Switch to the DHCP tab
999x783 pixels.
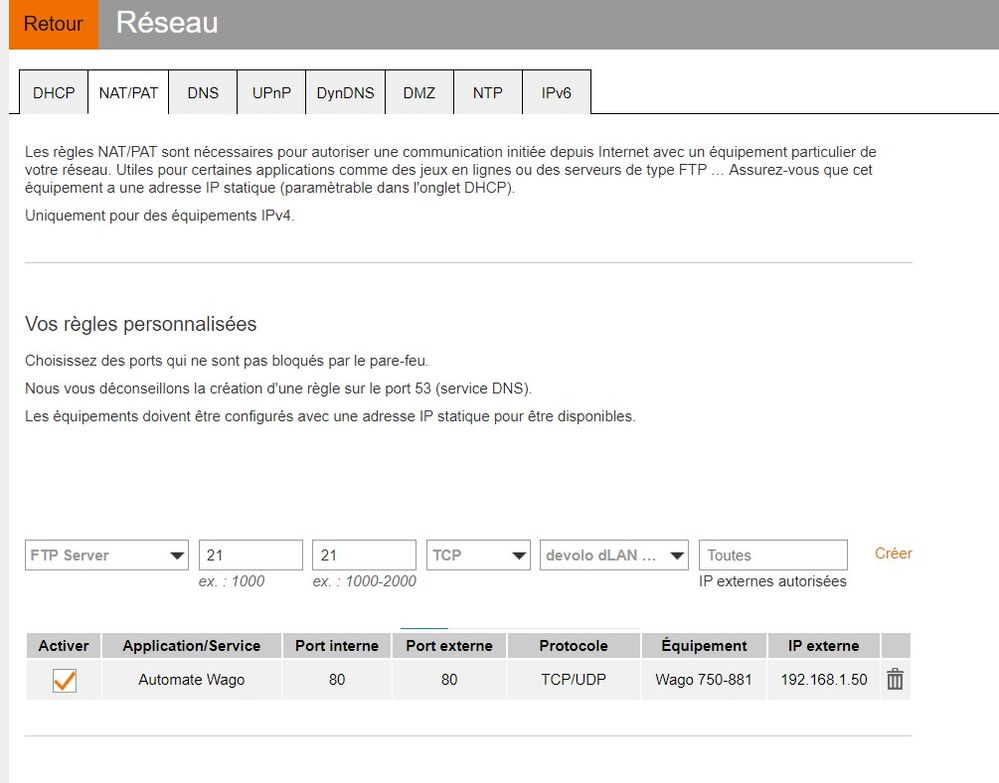click(54, 93)
